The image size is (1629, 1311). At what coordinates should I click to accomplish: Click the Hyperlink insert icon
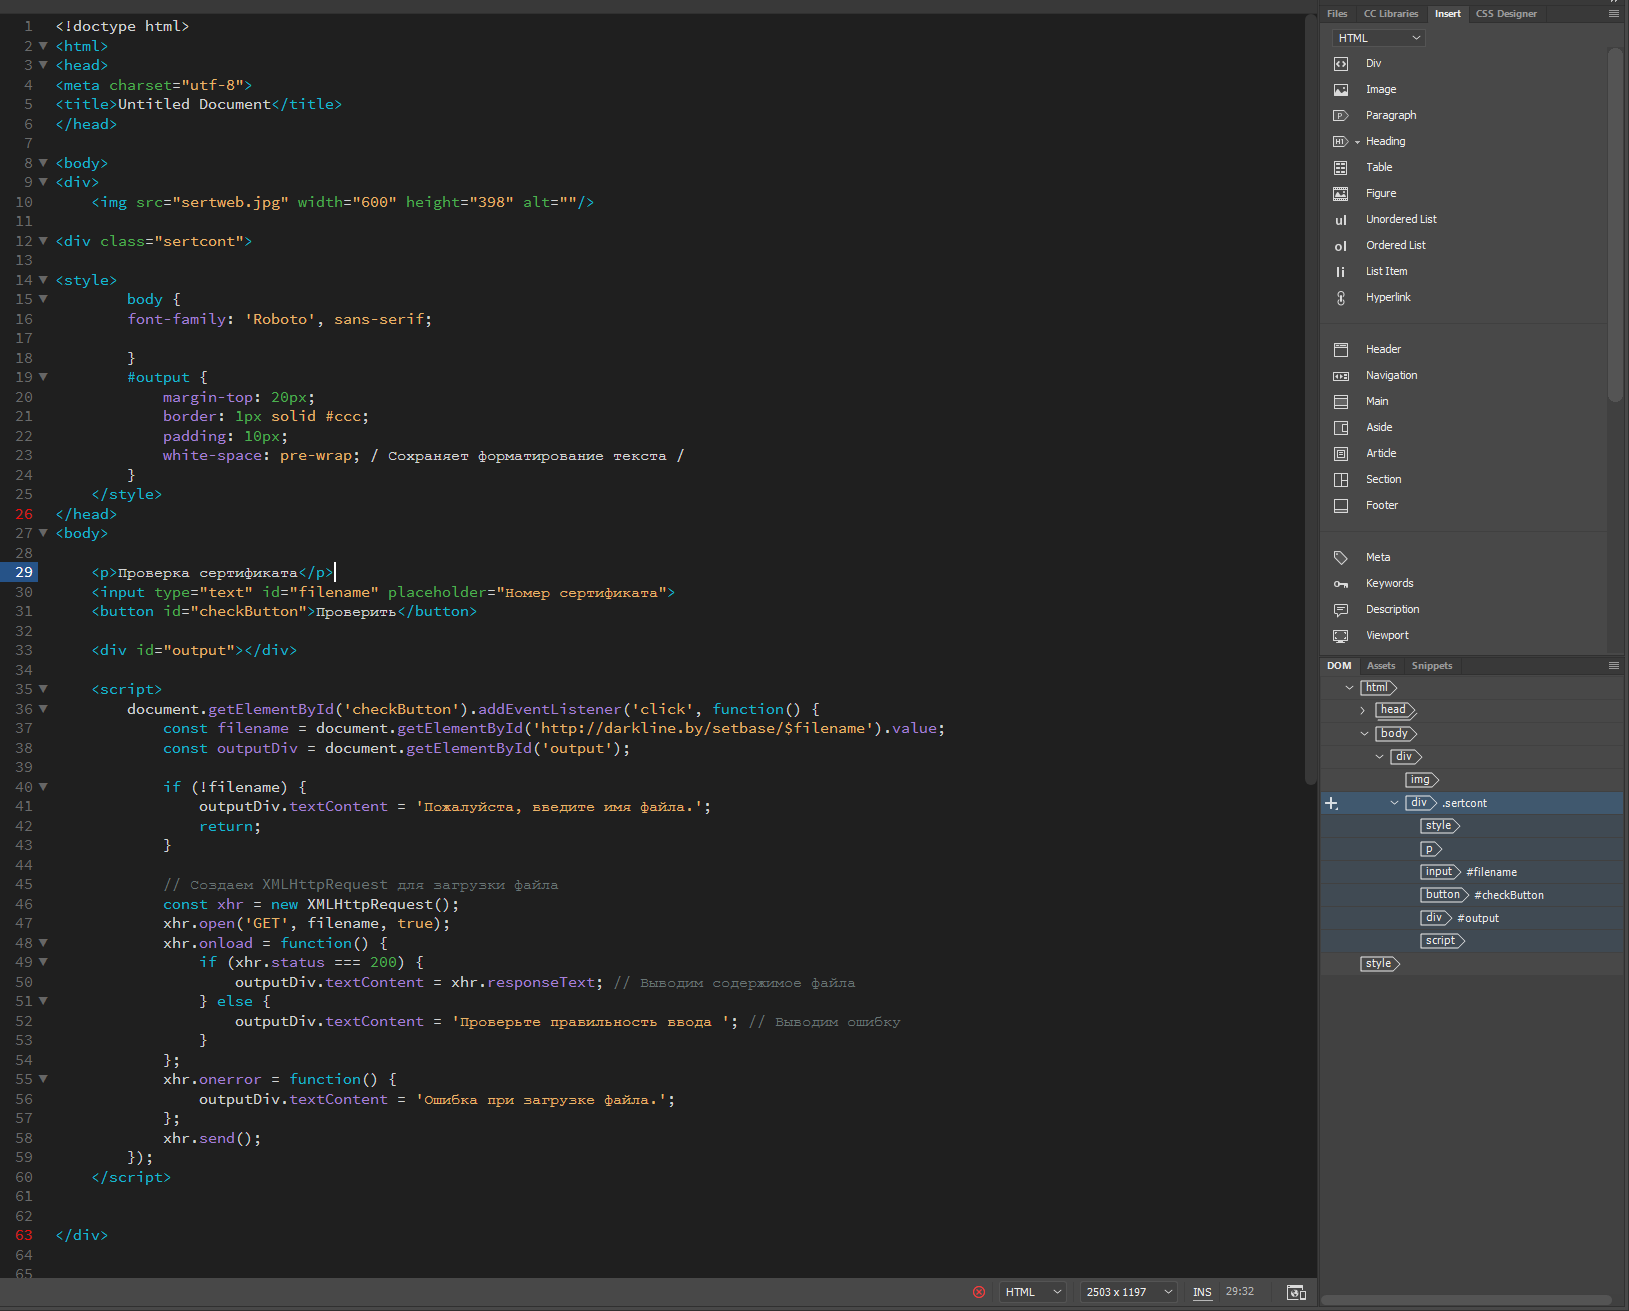1341,298
